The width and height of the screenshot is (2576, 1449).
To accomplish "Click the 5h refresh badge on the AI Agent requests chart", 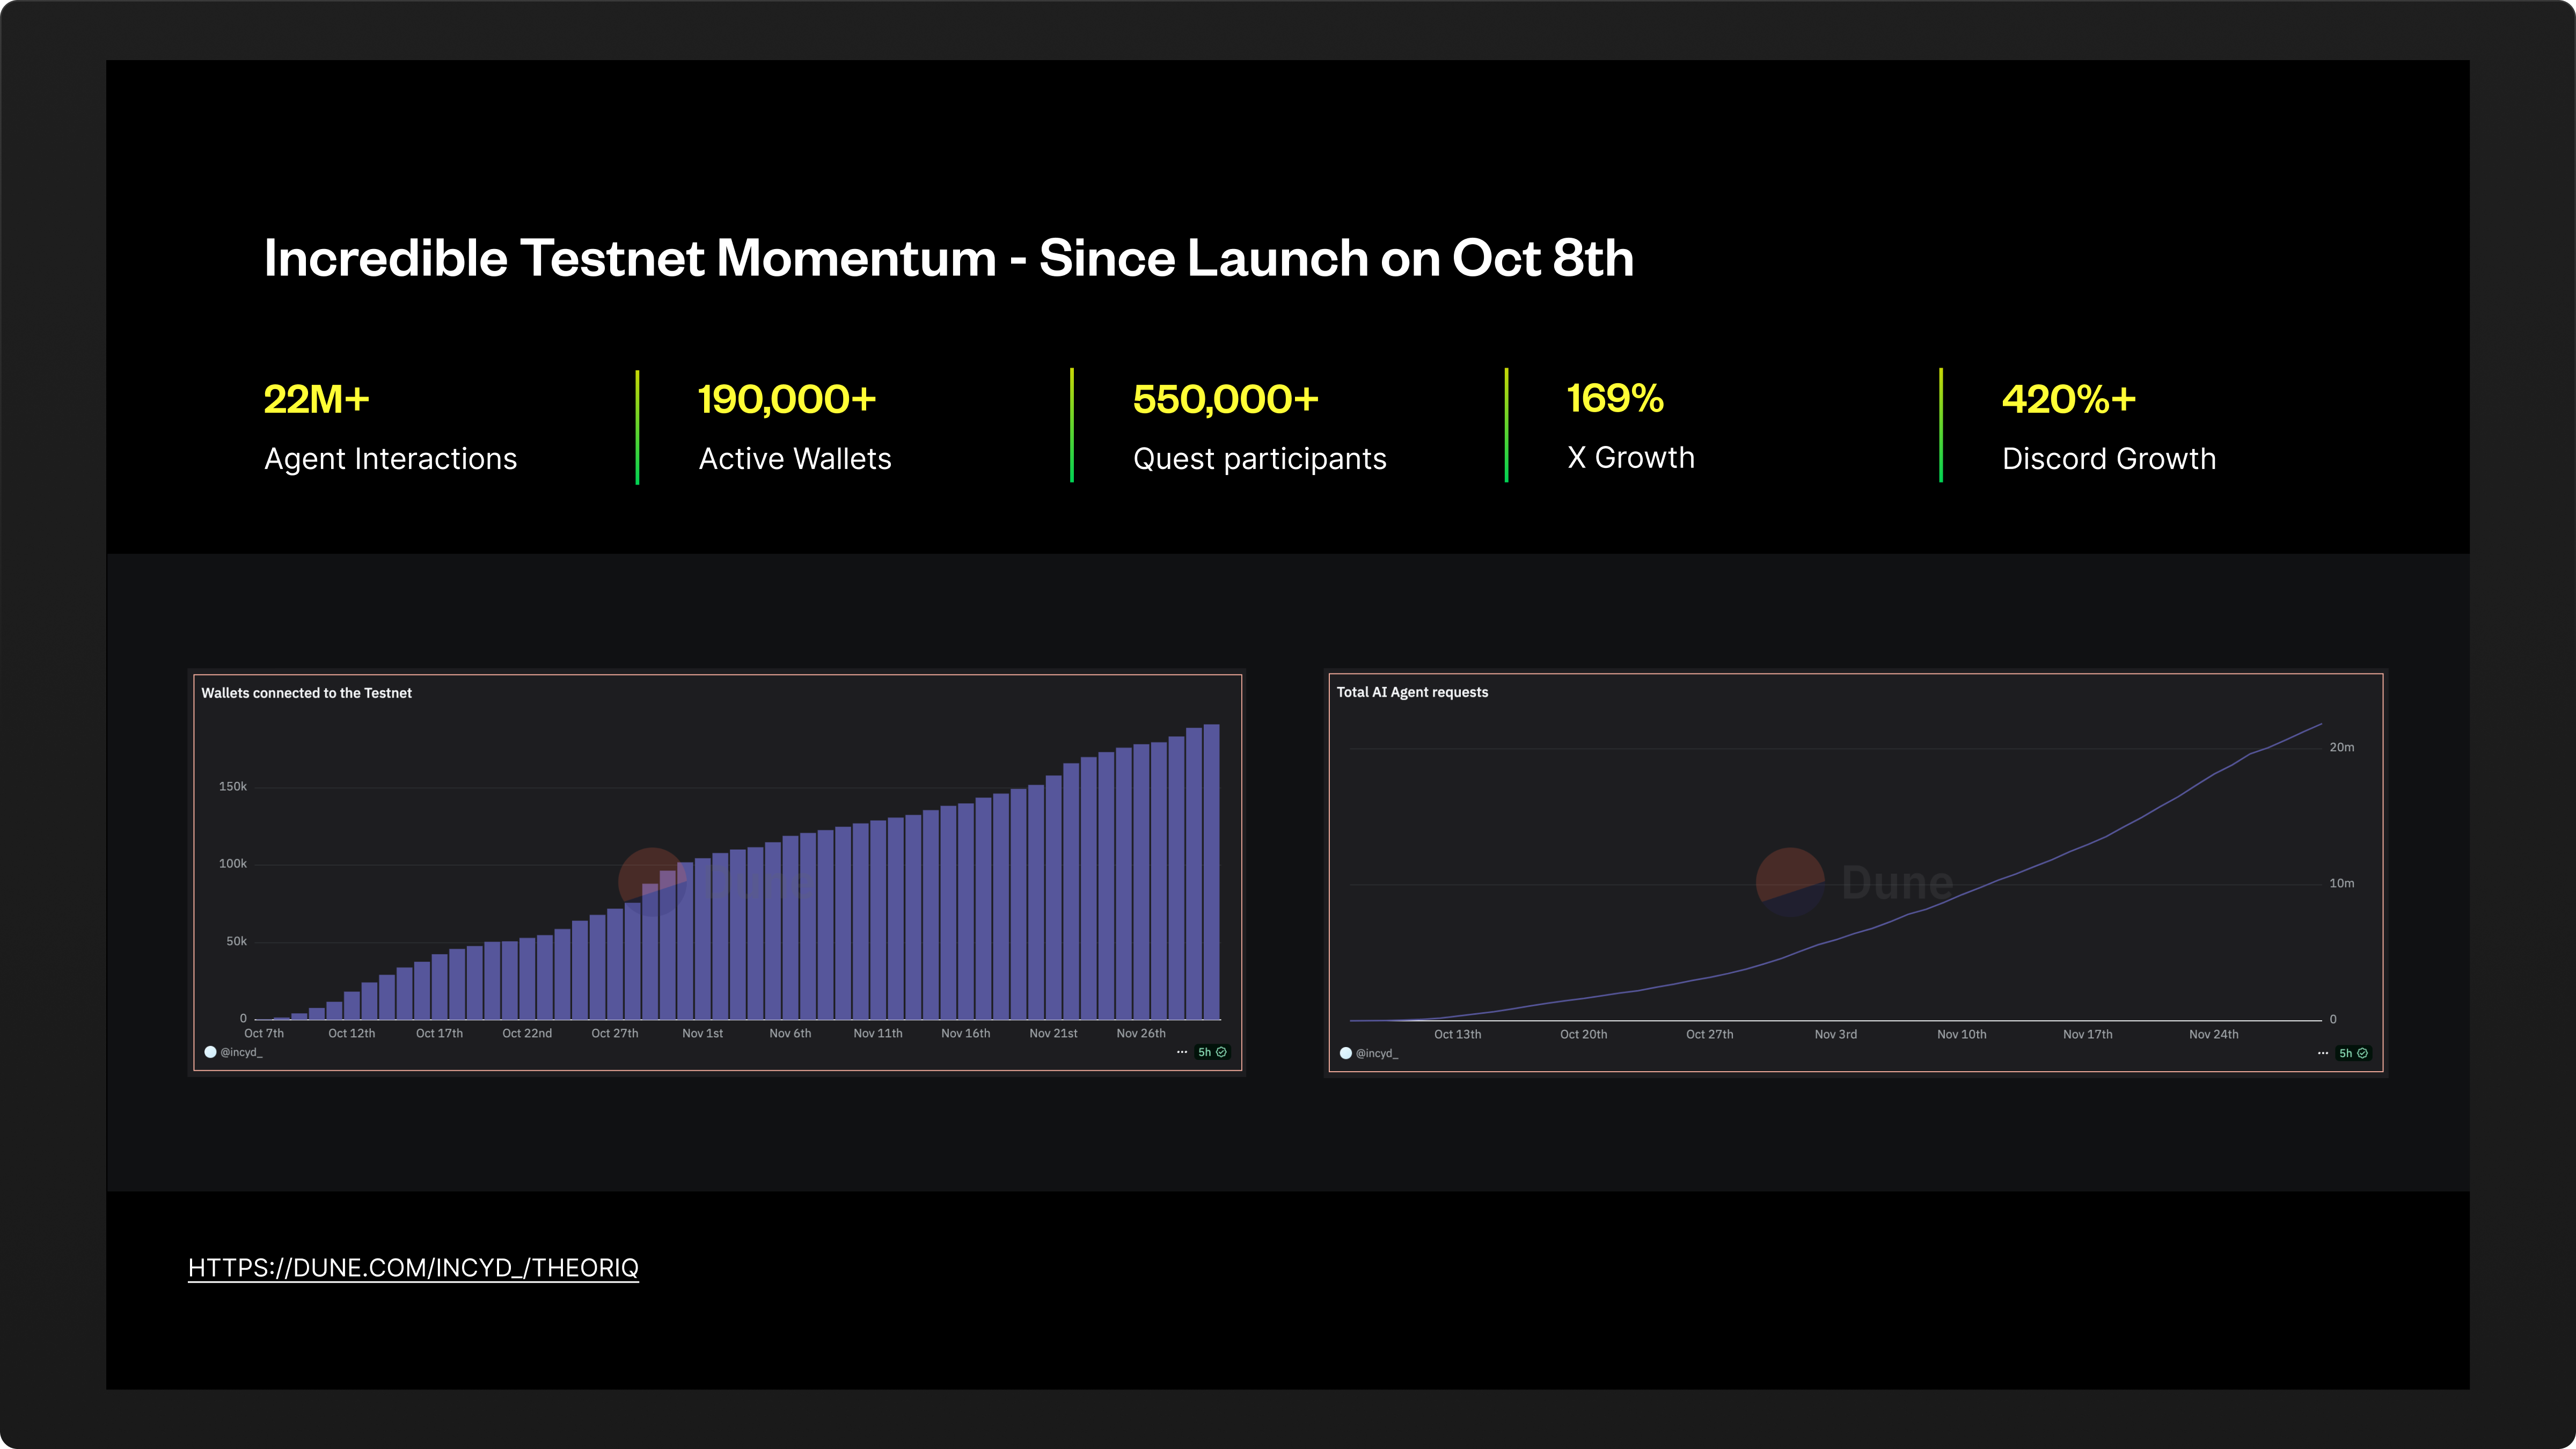I will [2353, 1053].
